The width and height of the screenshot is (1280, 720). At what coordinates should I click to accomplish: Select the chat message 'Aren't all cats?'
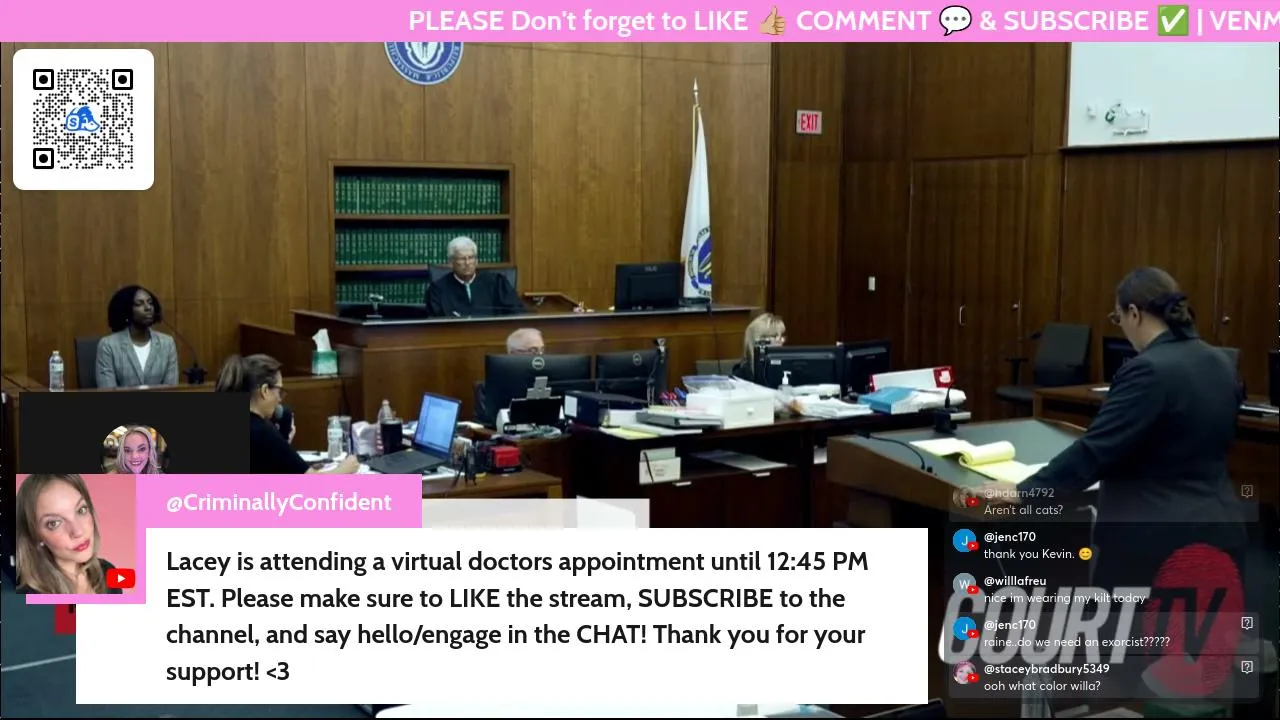(x=1023, y=510)
